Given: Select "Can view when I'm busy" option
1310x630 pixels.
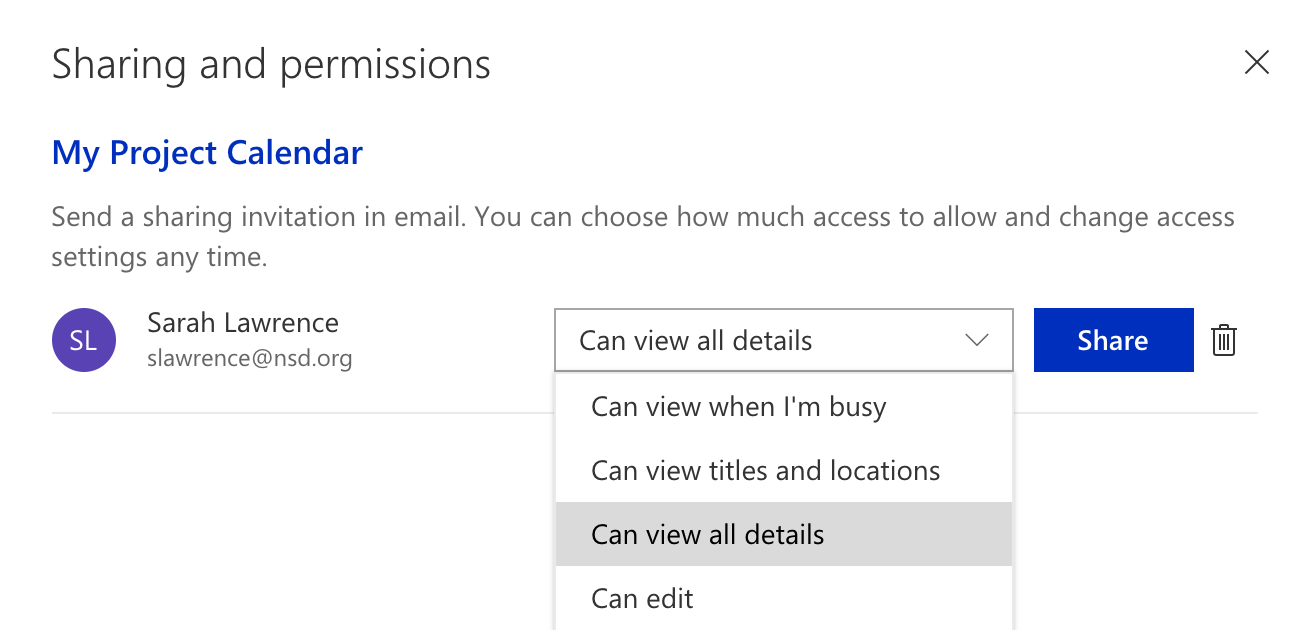Looking at the screenshot, I should coord(738,407).
